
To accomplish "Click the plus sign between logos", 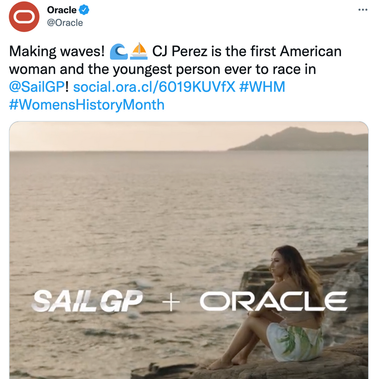I will [x=171, y=302].
